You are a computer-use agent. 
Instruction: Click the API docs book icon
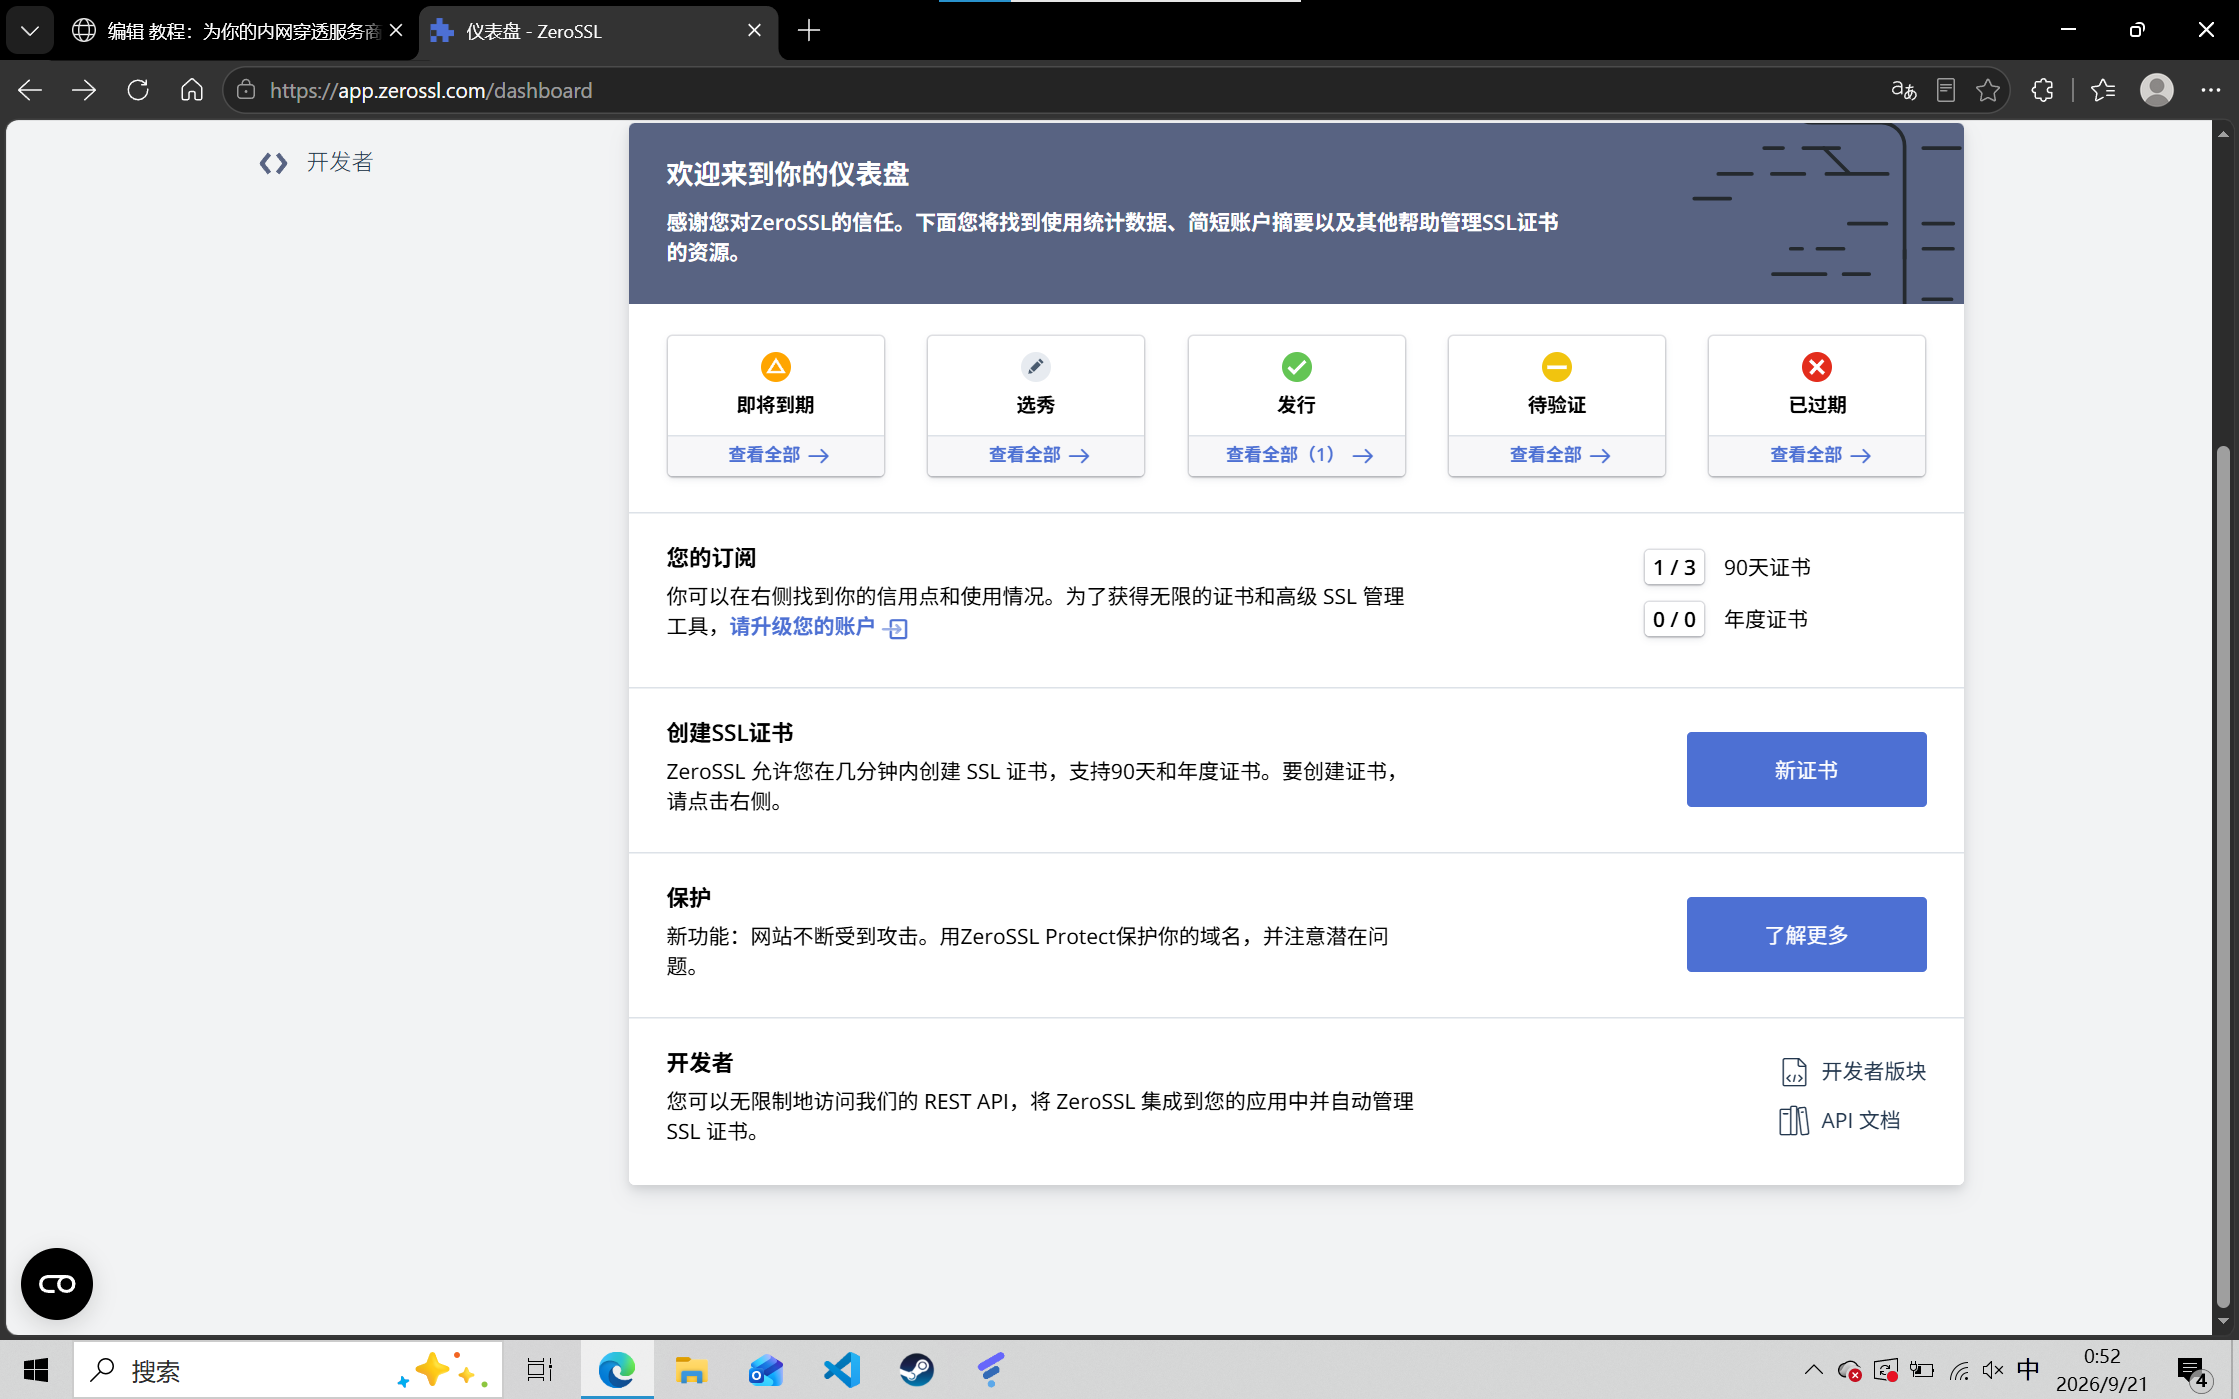point(1794,1120)
